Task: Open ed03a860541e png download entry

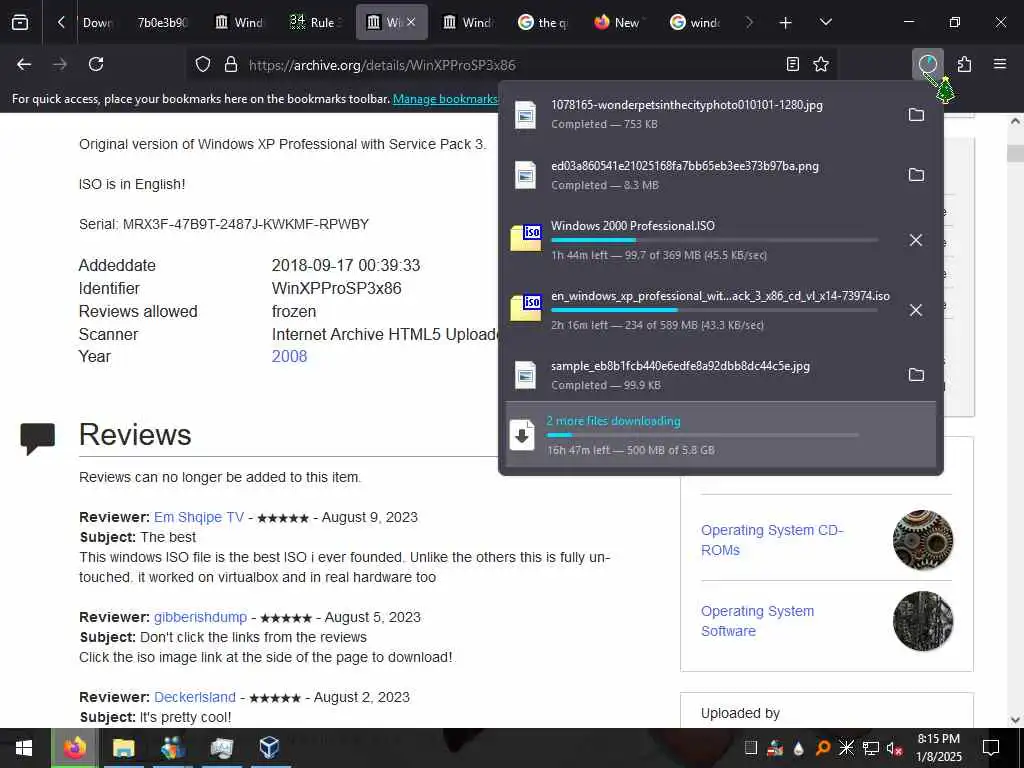Action: (701, 175)
